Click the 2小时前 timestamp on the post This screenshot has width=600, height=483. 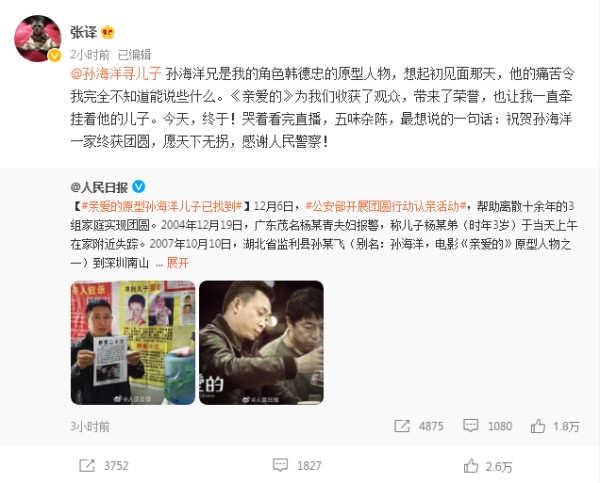90,55
